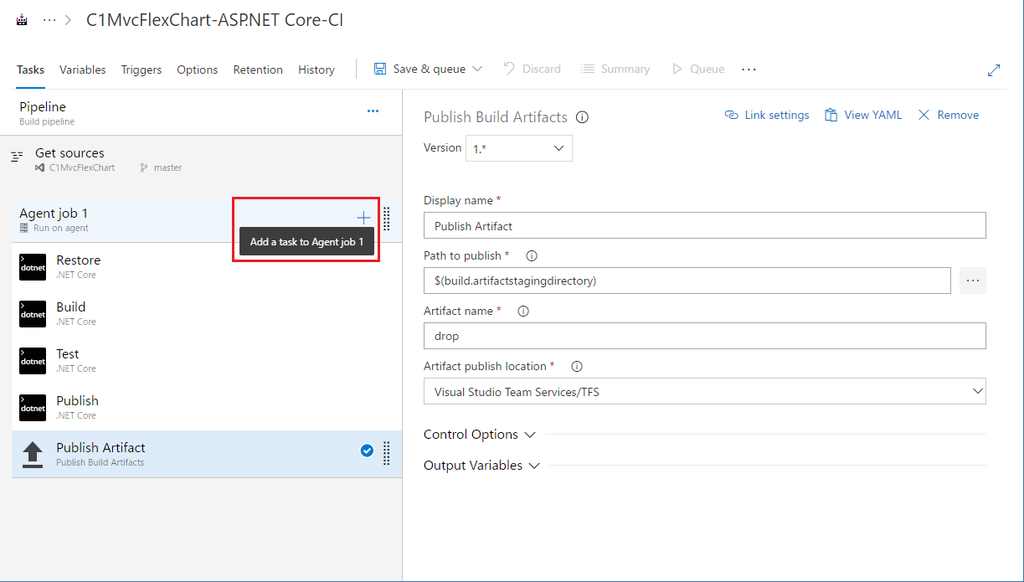Select the Test .NET Core task
Screen dimensions: 1024x582
tap(206, 361)
